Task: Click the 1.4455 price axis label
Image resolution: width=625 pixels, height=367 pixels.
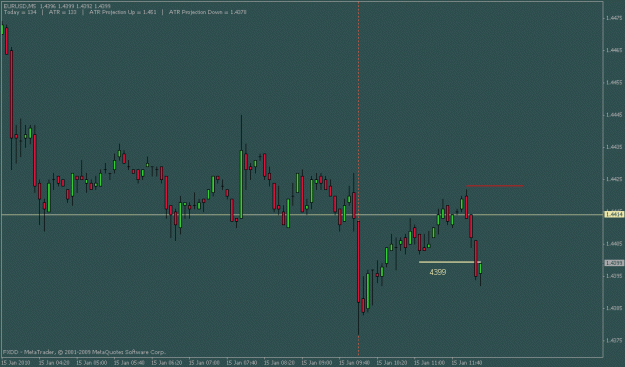Action: 614,82
